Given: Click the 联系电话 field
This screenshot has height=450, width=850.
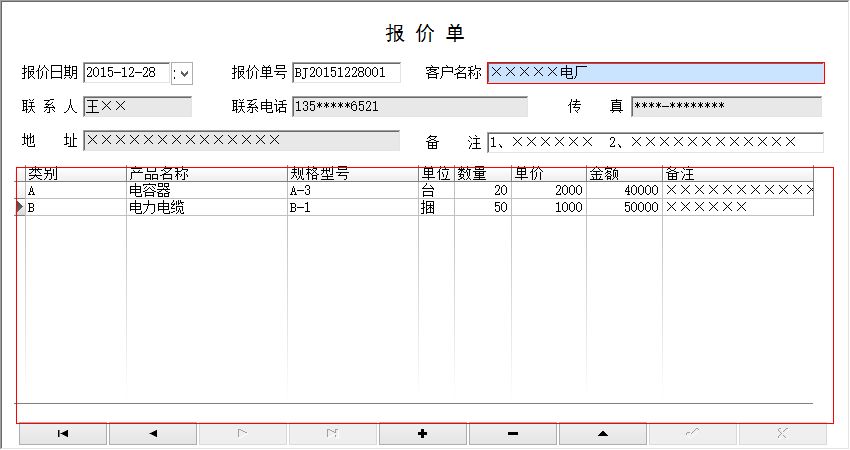Looking at the screenshot, I should 410,107.
